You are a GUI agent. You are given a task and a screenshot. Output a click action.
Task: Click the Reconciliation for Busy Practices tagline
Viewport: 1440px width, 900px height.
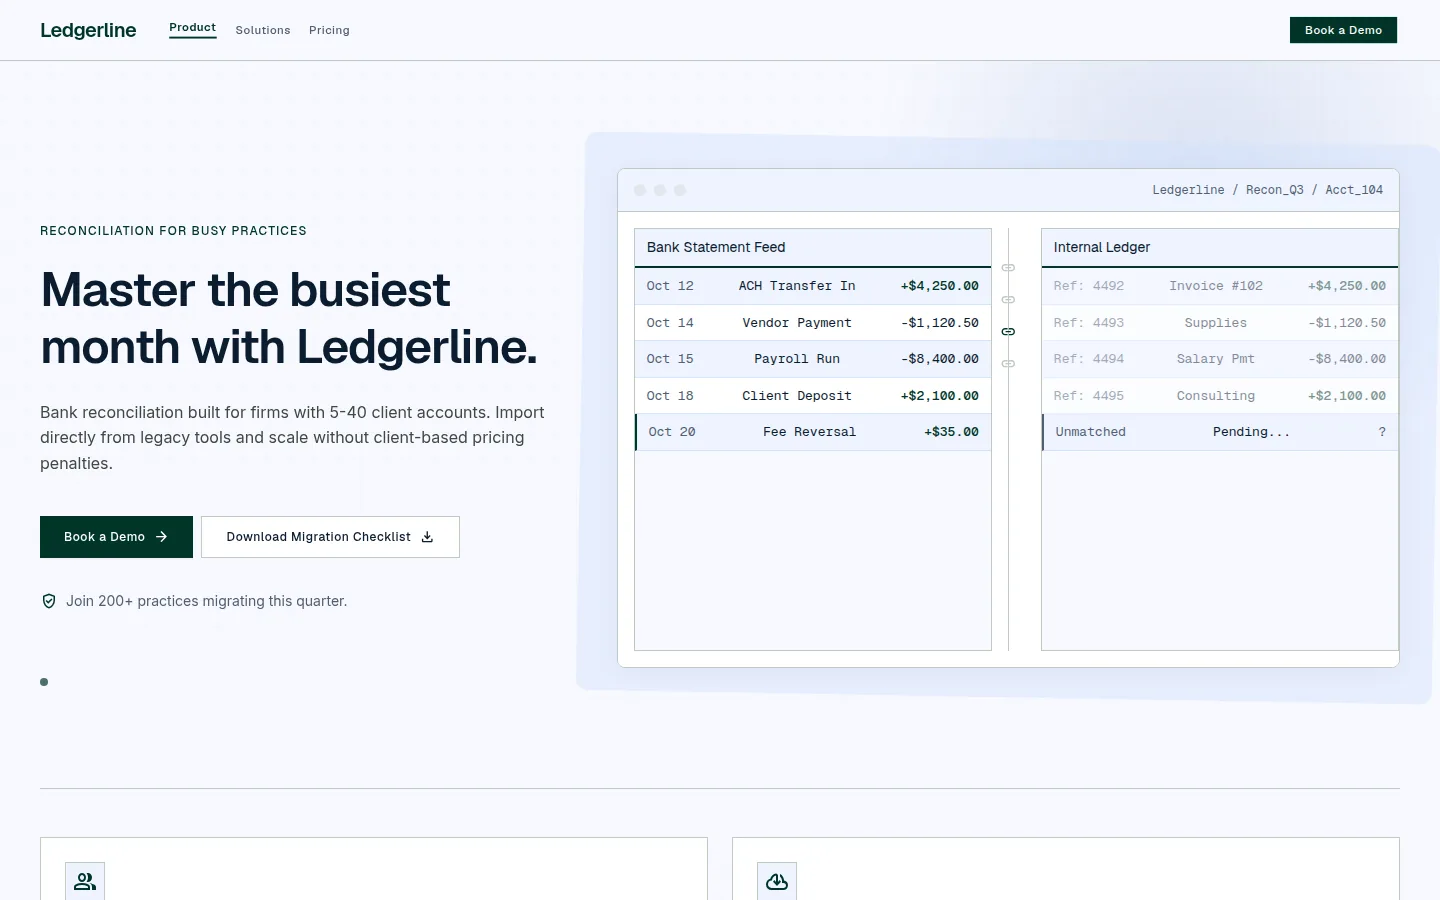[x=173, y=231]
